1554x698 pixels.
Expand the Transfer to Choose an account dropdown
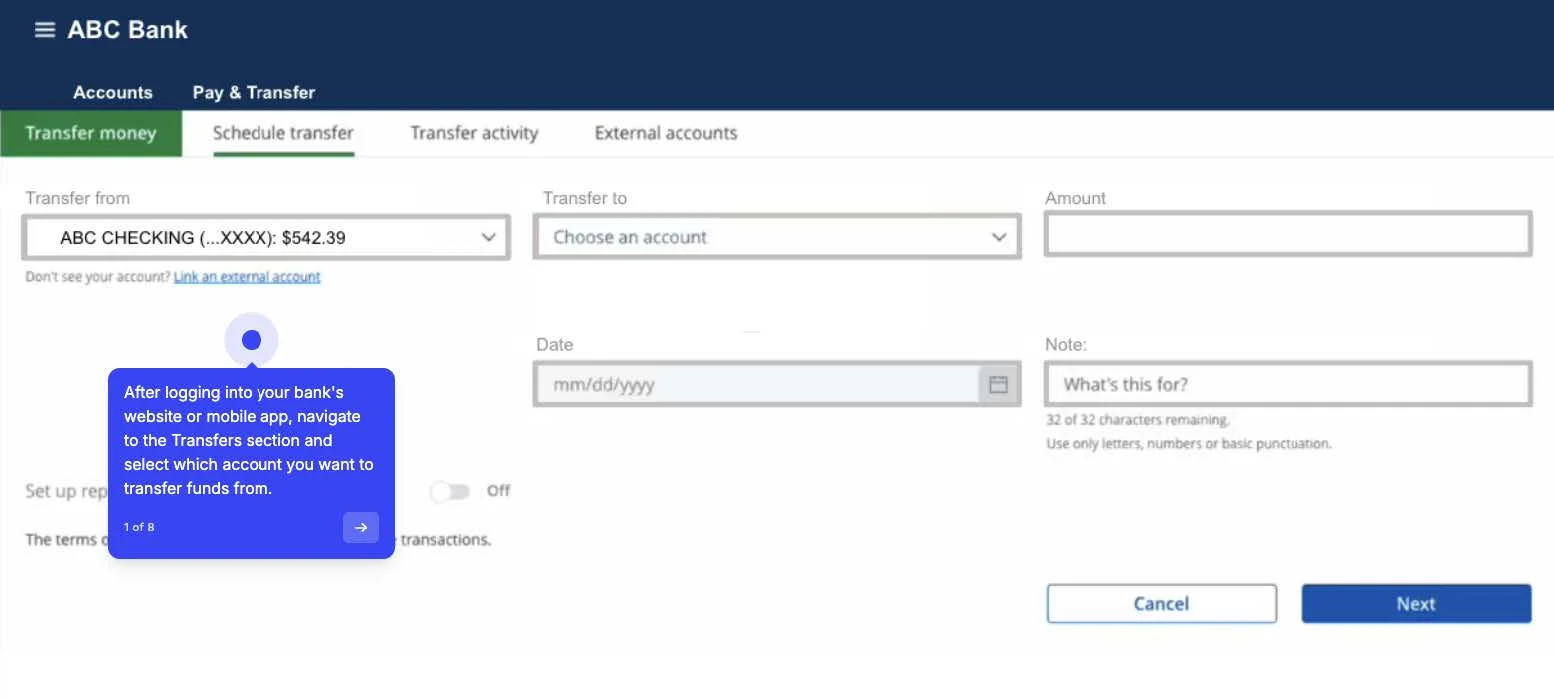point(777,237)
